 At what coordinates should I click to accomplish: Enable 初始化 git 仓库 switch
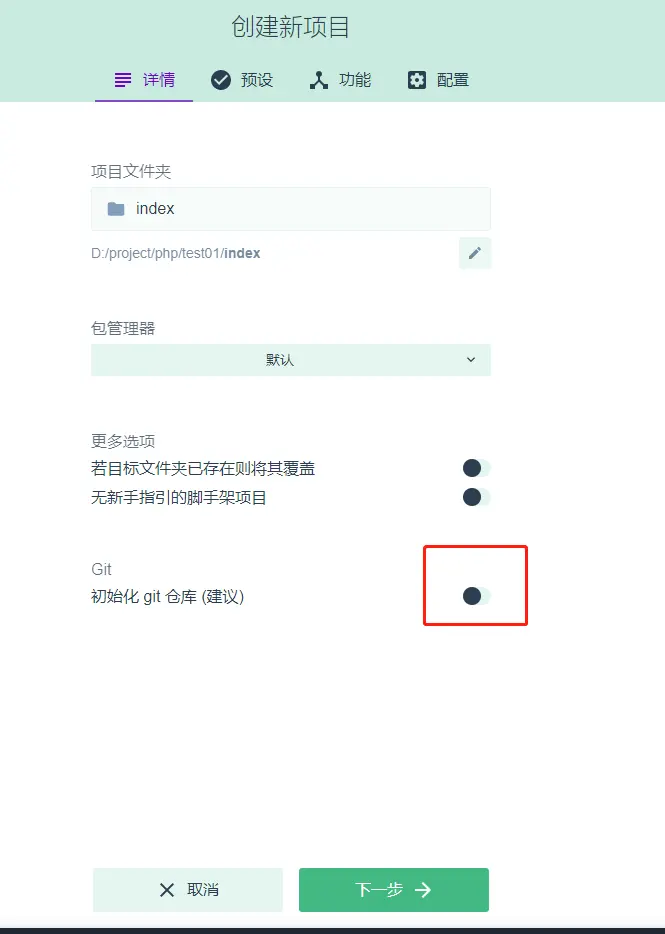point(476,596)
